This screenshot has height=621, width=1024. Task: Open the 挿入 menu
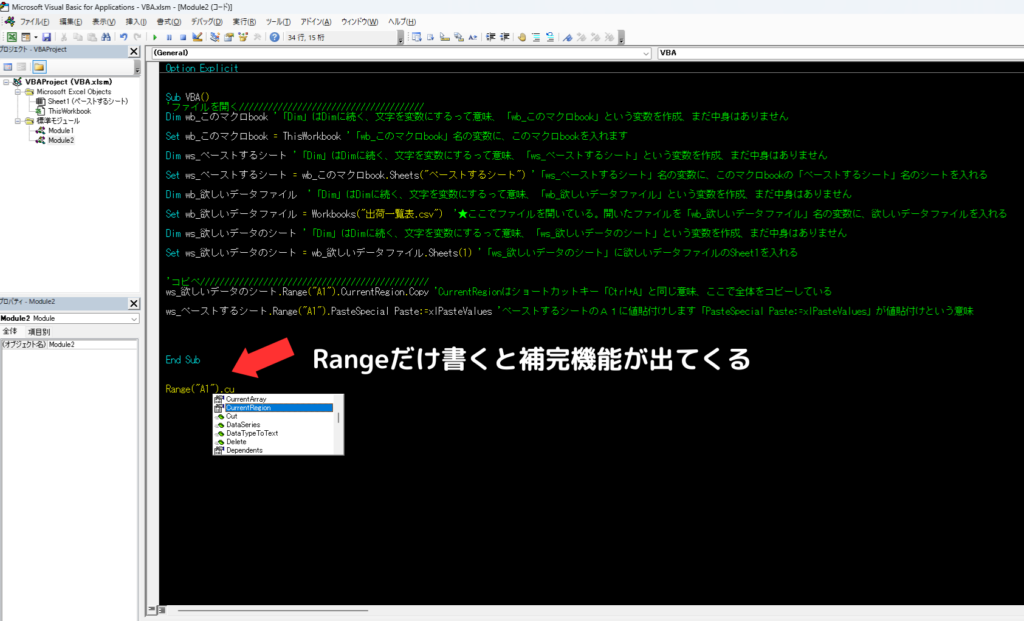point(136,22)
